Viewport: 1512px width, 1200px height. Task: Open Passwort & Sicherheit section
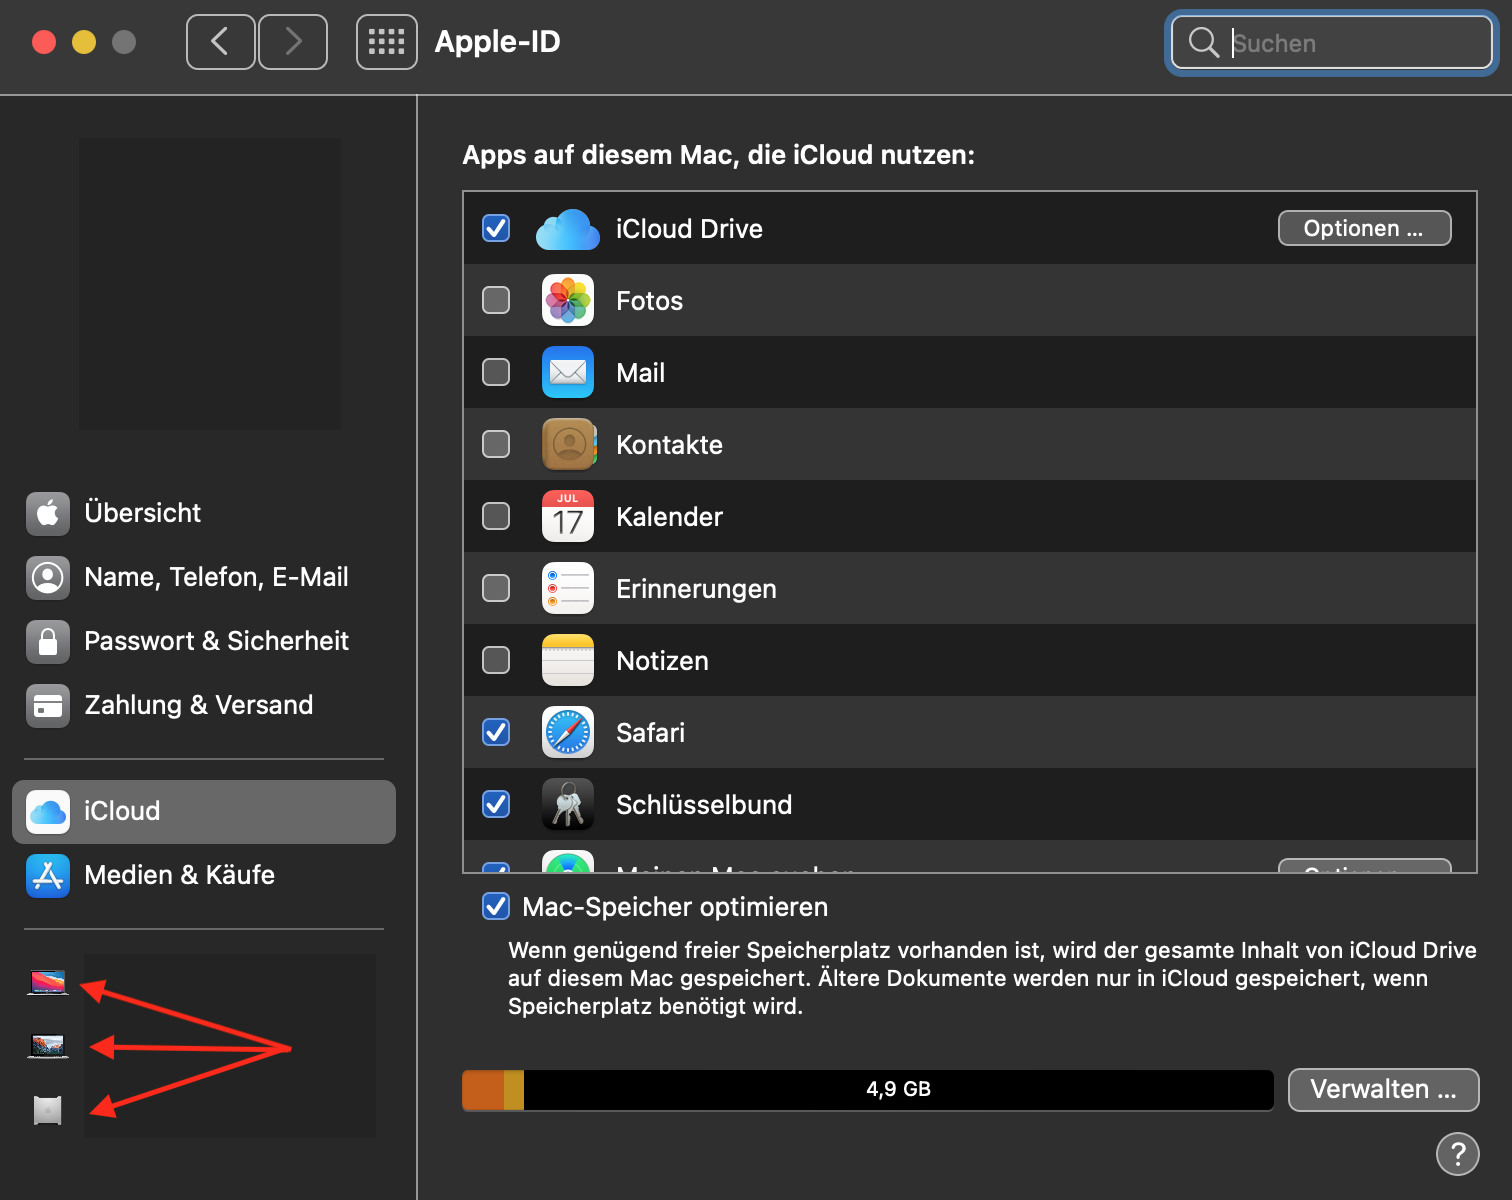click(x=216, y=641)
